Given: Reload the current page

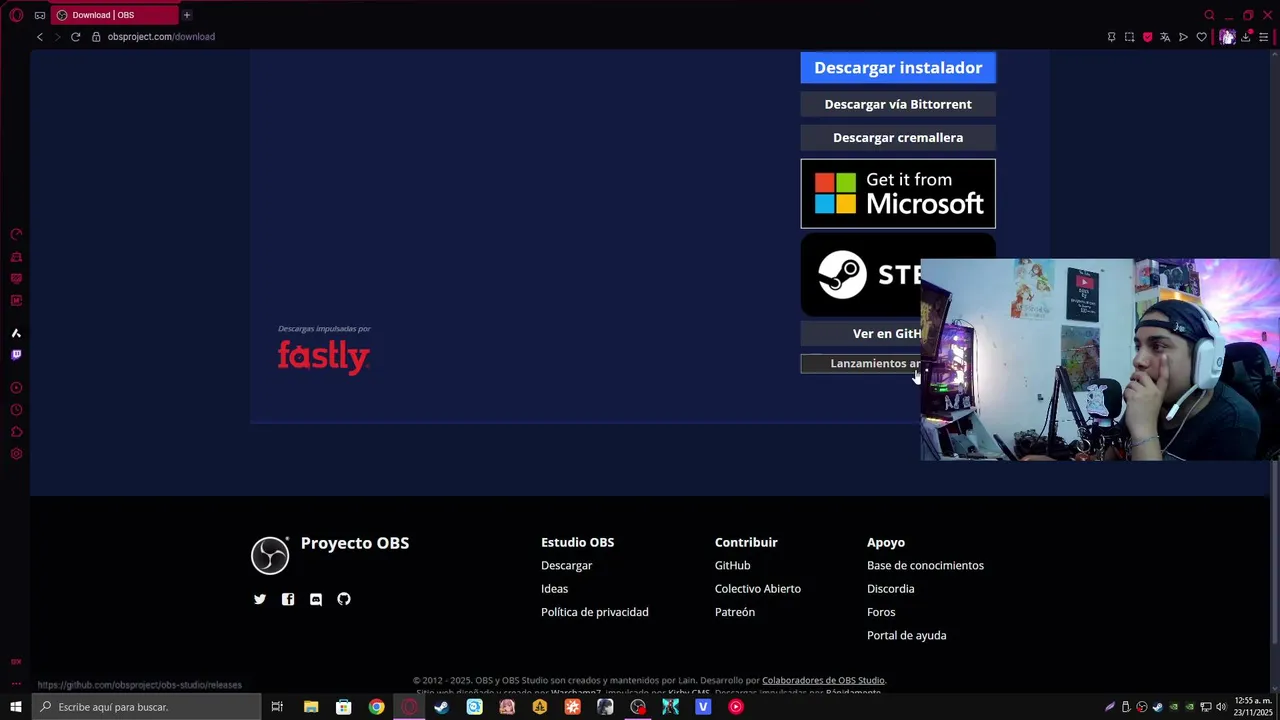Looking at the screenshot, I should (x=75, y=37).
